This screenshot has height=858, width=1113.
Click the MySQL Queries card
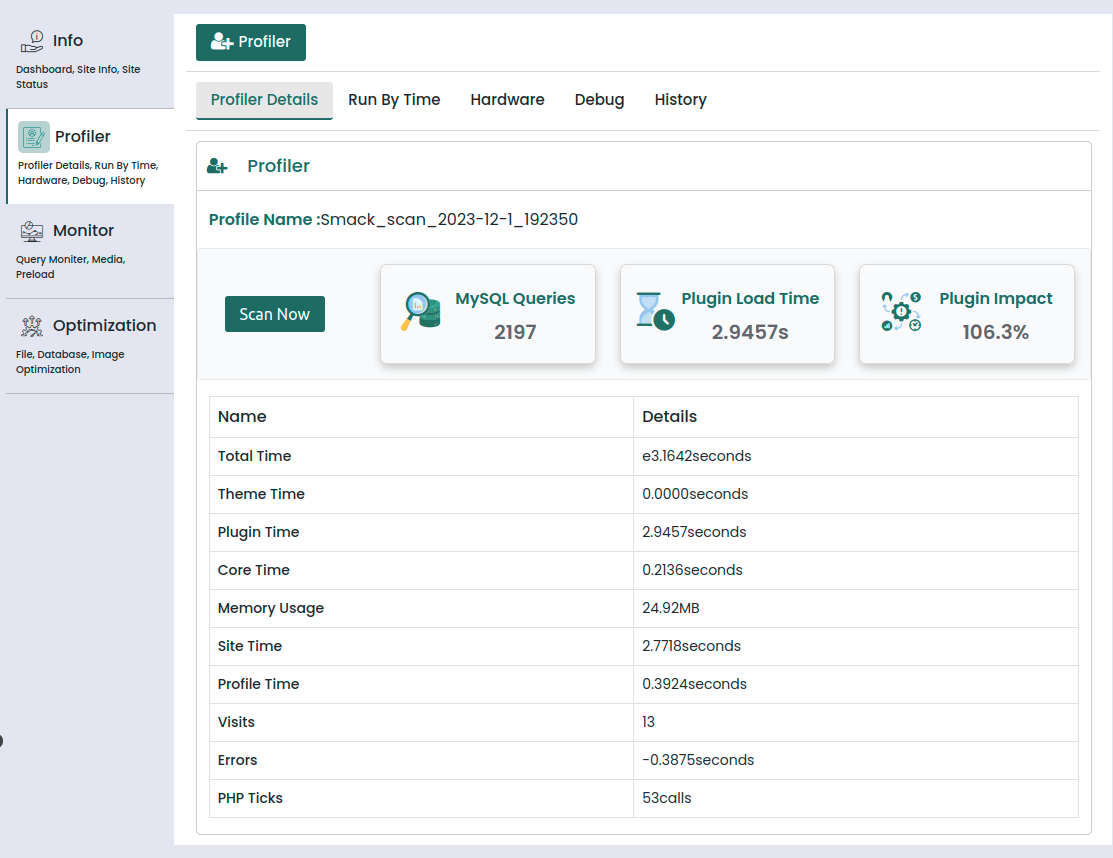(488, 314)
